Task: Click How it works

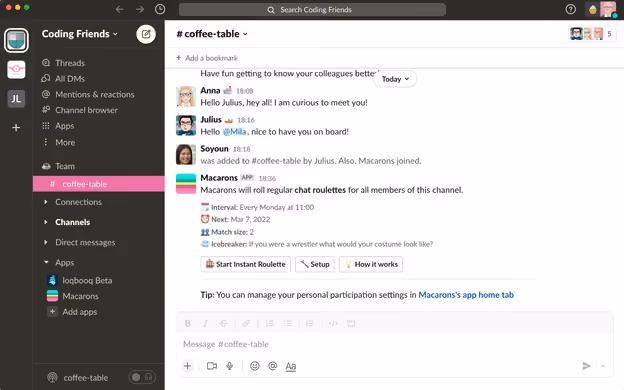Action: point(371,264)
